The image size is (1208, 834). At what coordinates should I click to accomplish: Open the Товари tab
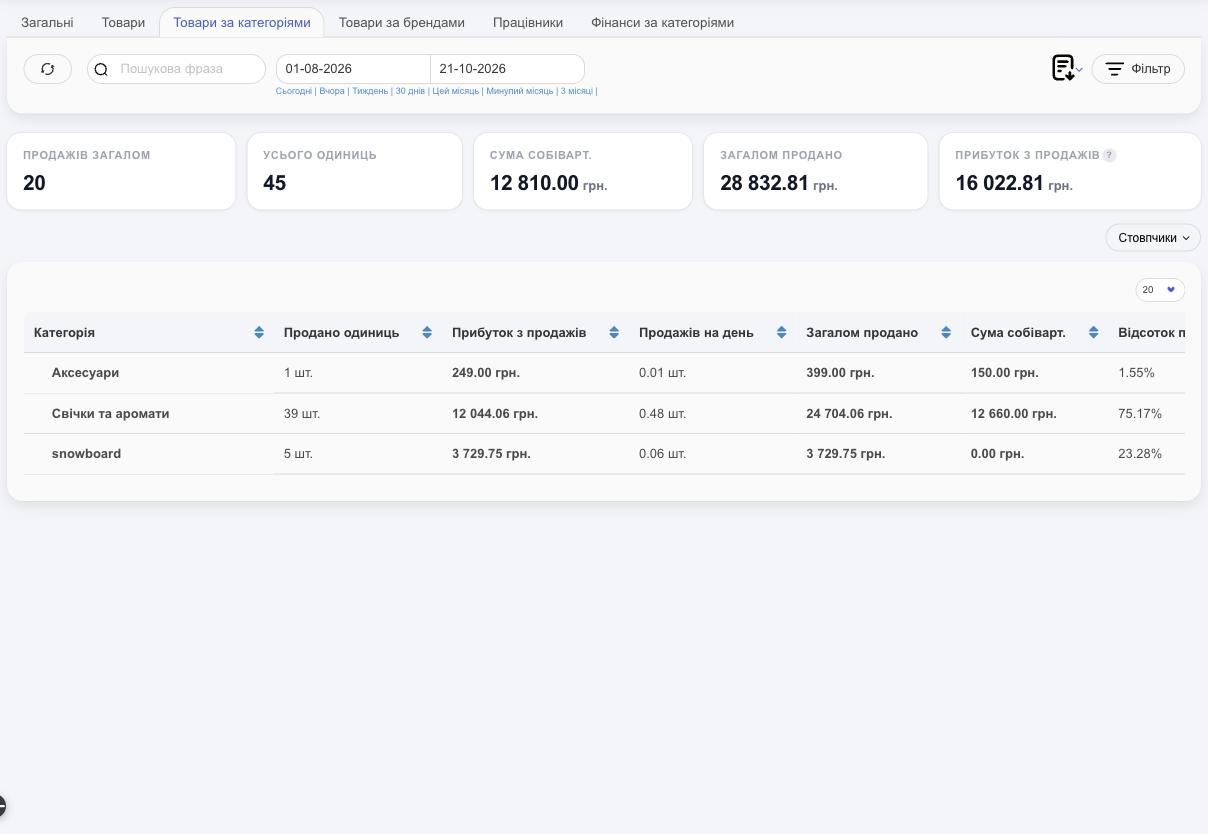pyautogui.click(x=123, y=22)
